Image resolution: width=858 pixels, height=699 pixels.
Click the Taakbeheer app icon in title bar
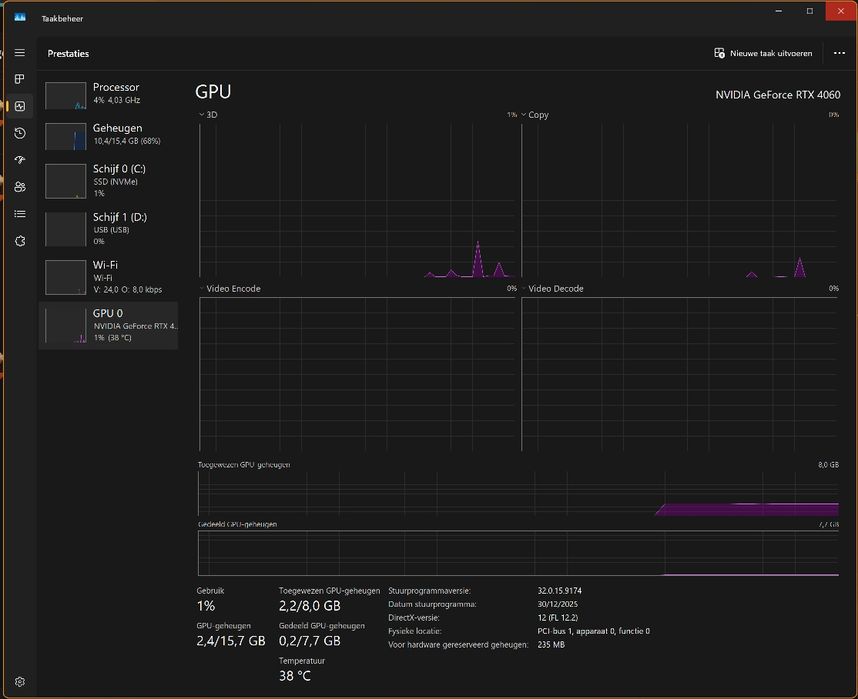point(20,18)
